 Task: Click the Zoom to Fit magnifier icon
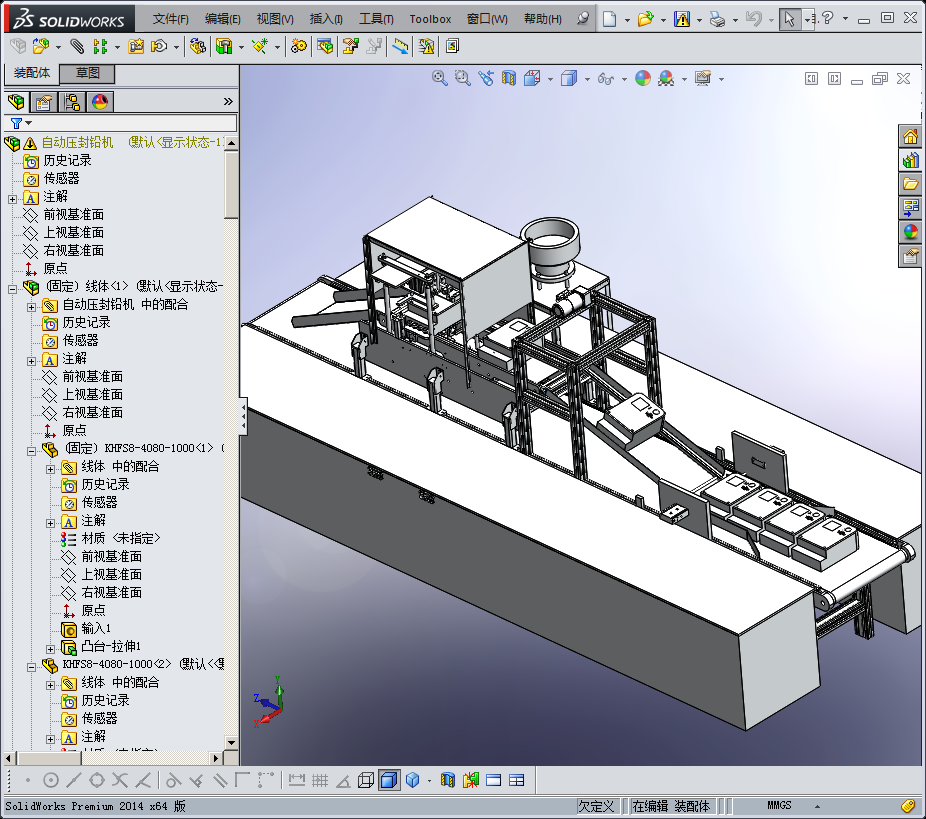tap(439, 78)
